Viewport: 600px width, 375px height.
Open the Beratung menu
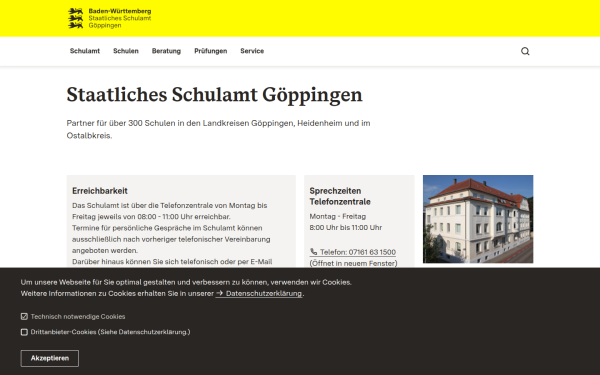click(166, 51)
